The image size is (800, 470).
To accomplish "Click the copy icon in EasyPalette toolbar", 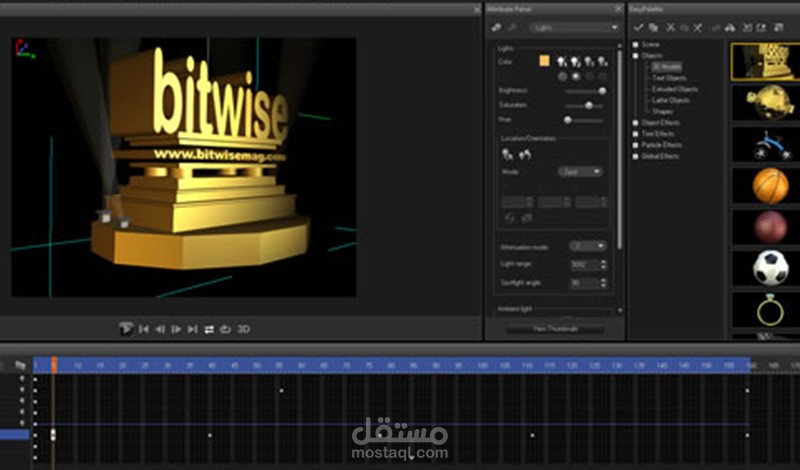I will 653,28.
